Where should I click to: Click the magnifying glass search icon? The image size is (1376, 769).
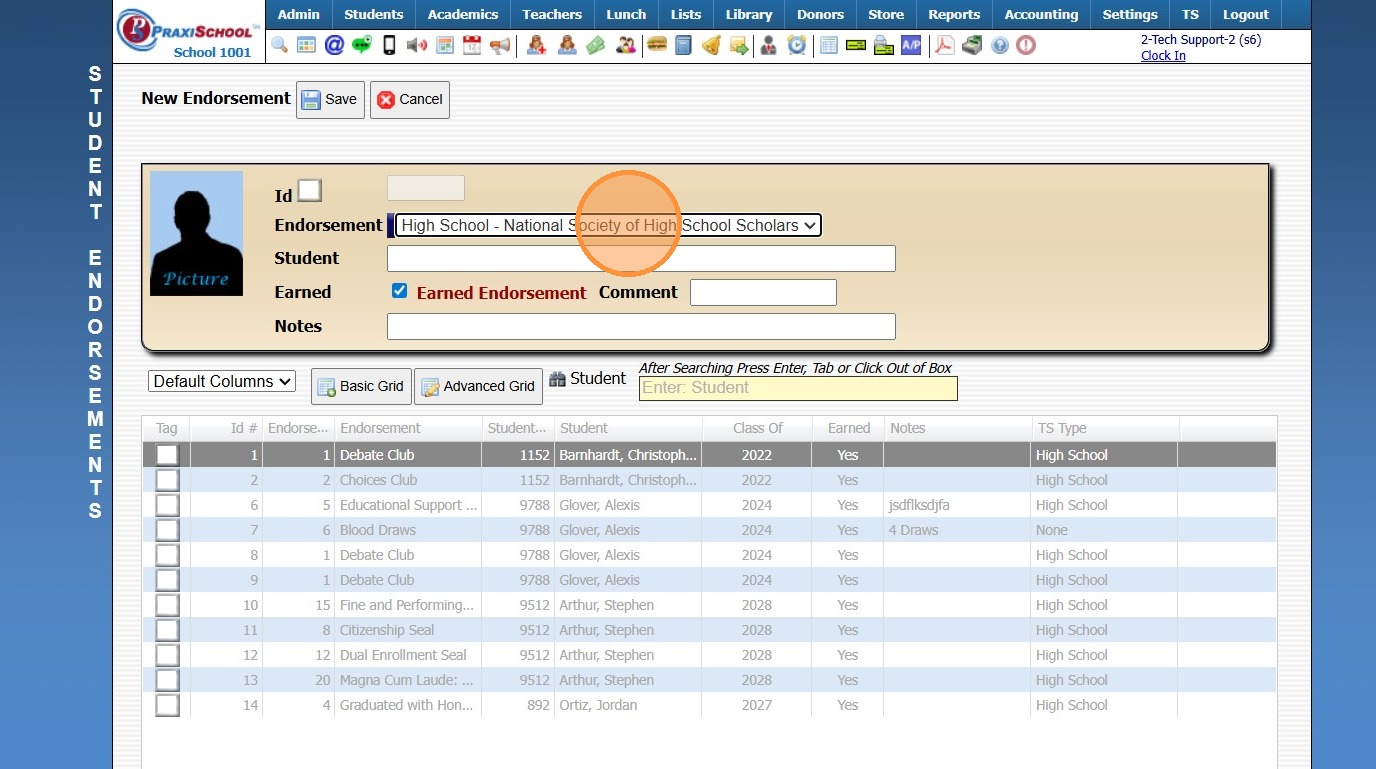click(279, 45)
